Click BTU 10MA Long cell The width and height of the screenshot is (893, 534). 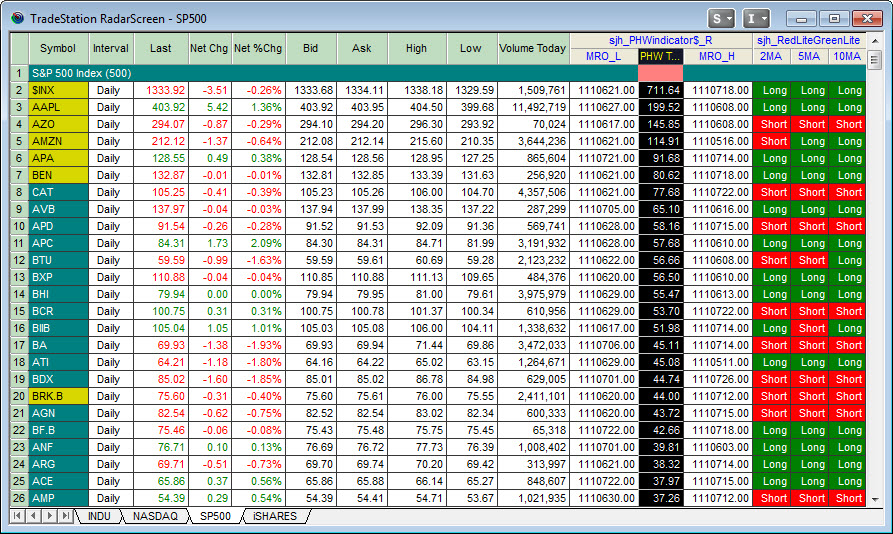coord(847,260)
